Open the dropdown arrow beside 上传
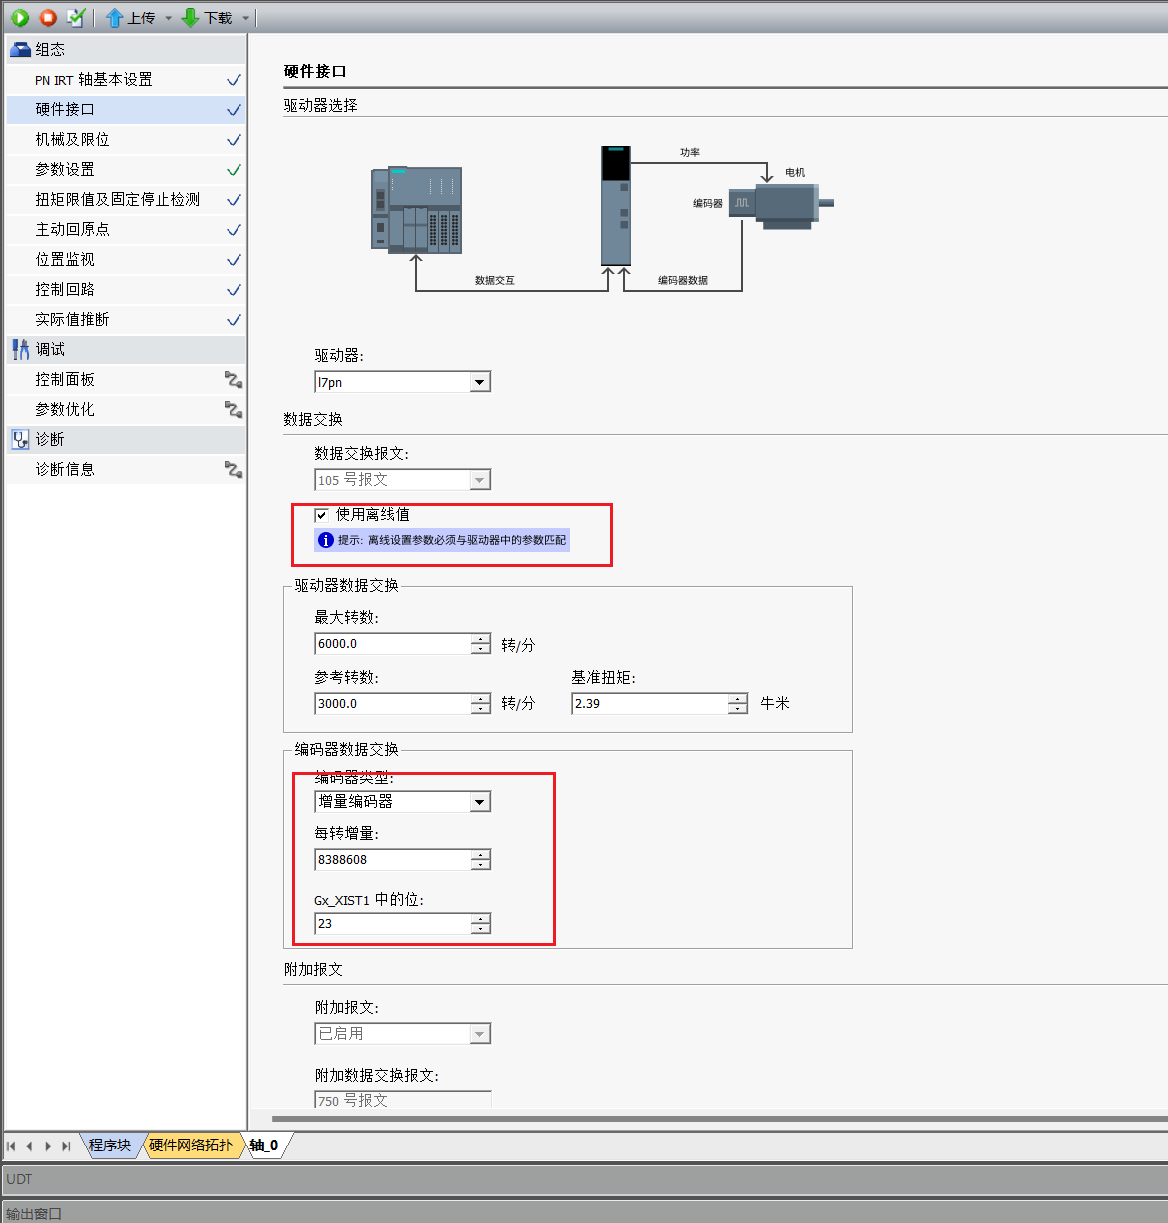Image resolution: width=1168 pixels, height=1223 pixels. coord(168,18)
